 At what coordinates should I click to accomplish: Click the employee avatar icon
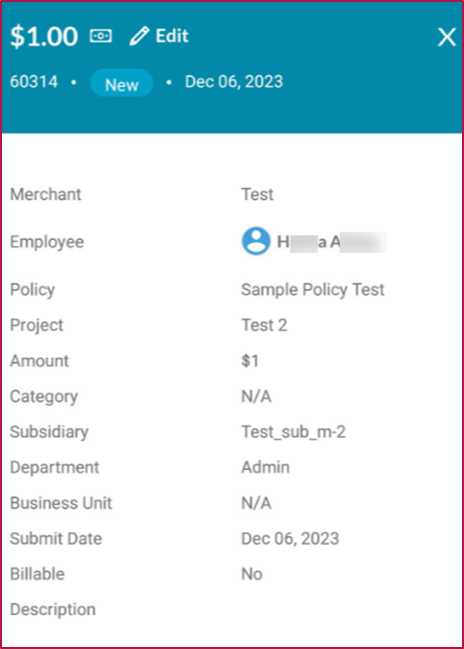[256, 241]
